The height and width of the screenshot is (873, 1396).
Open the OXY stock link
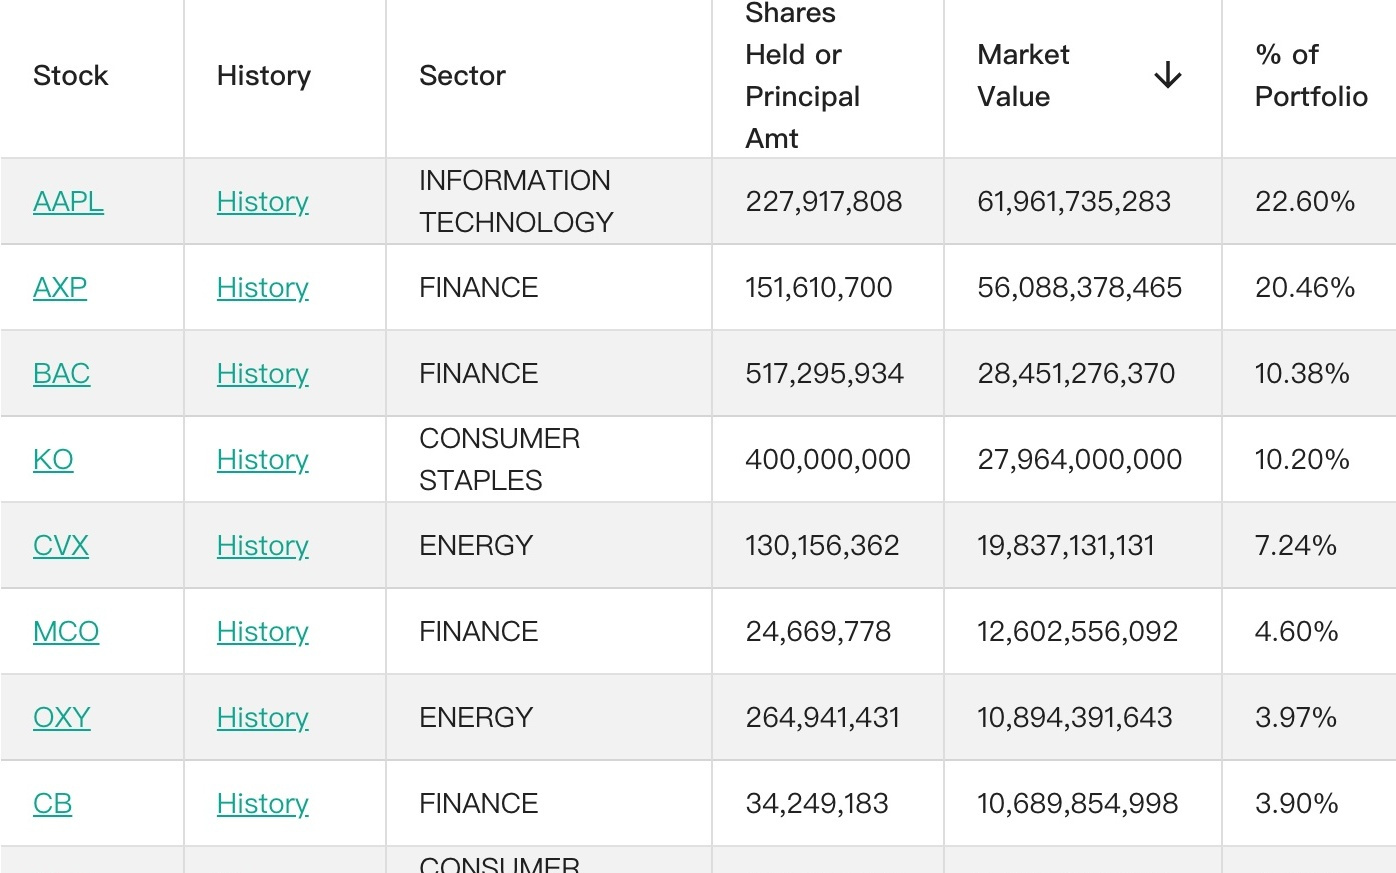point(62,718)
